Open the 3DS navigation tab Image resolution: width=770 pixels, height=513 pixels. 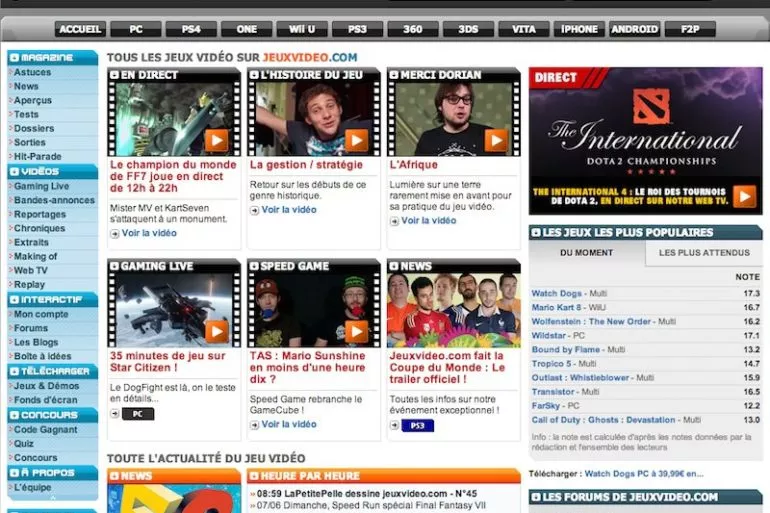click(468, 29)
